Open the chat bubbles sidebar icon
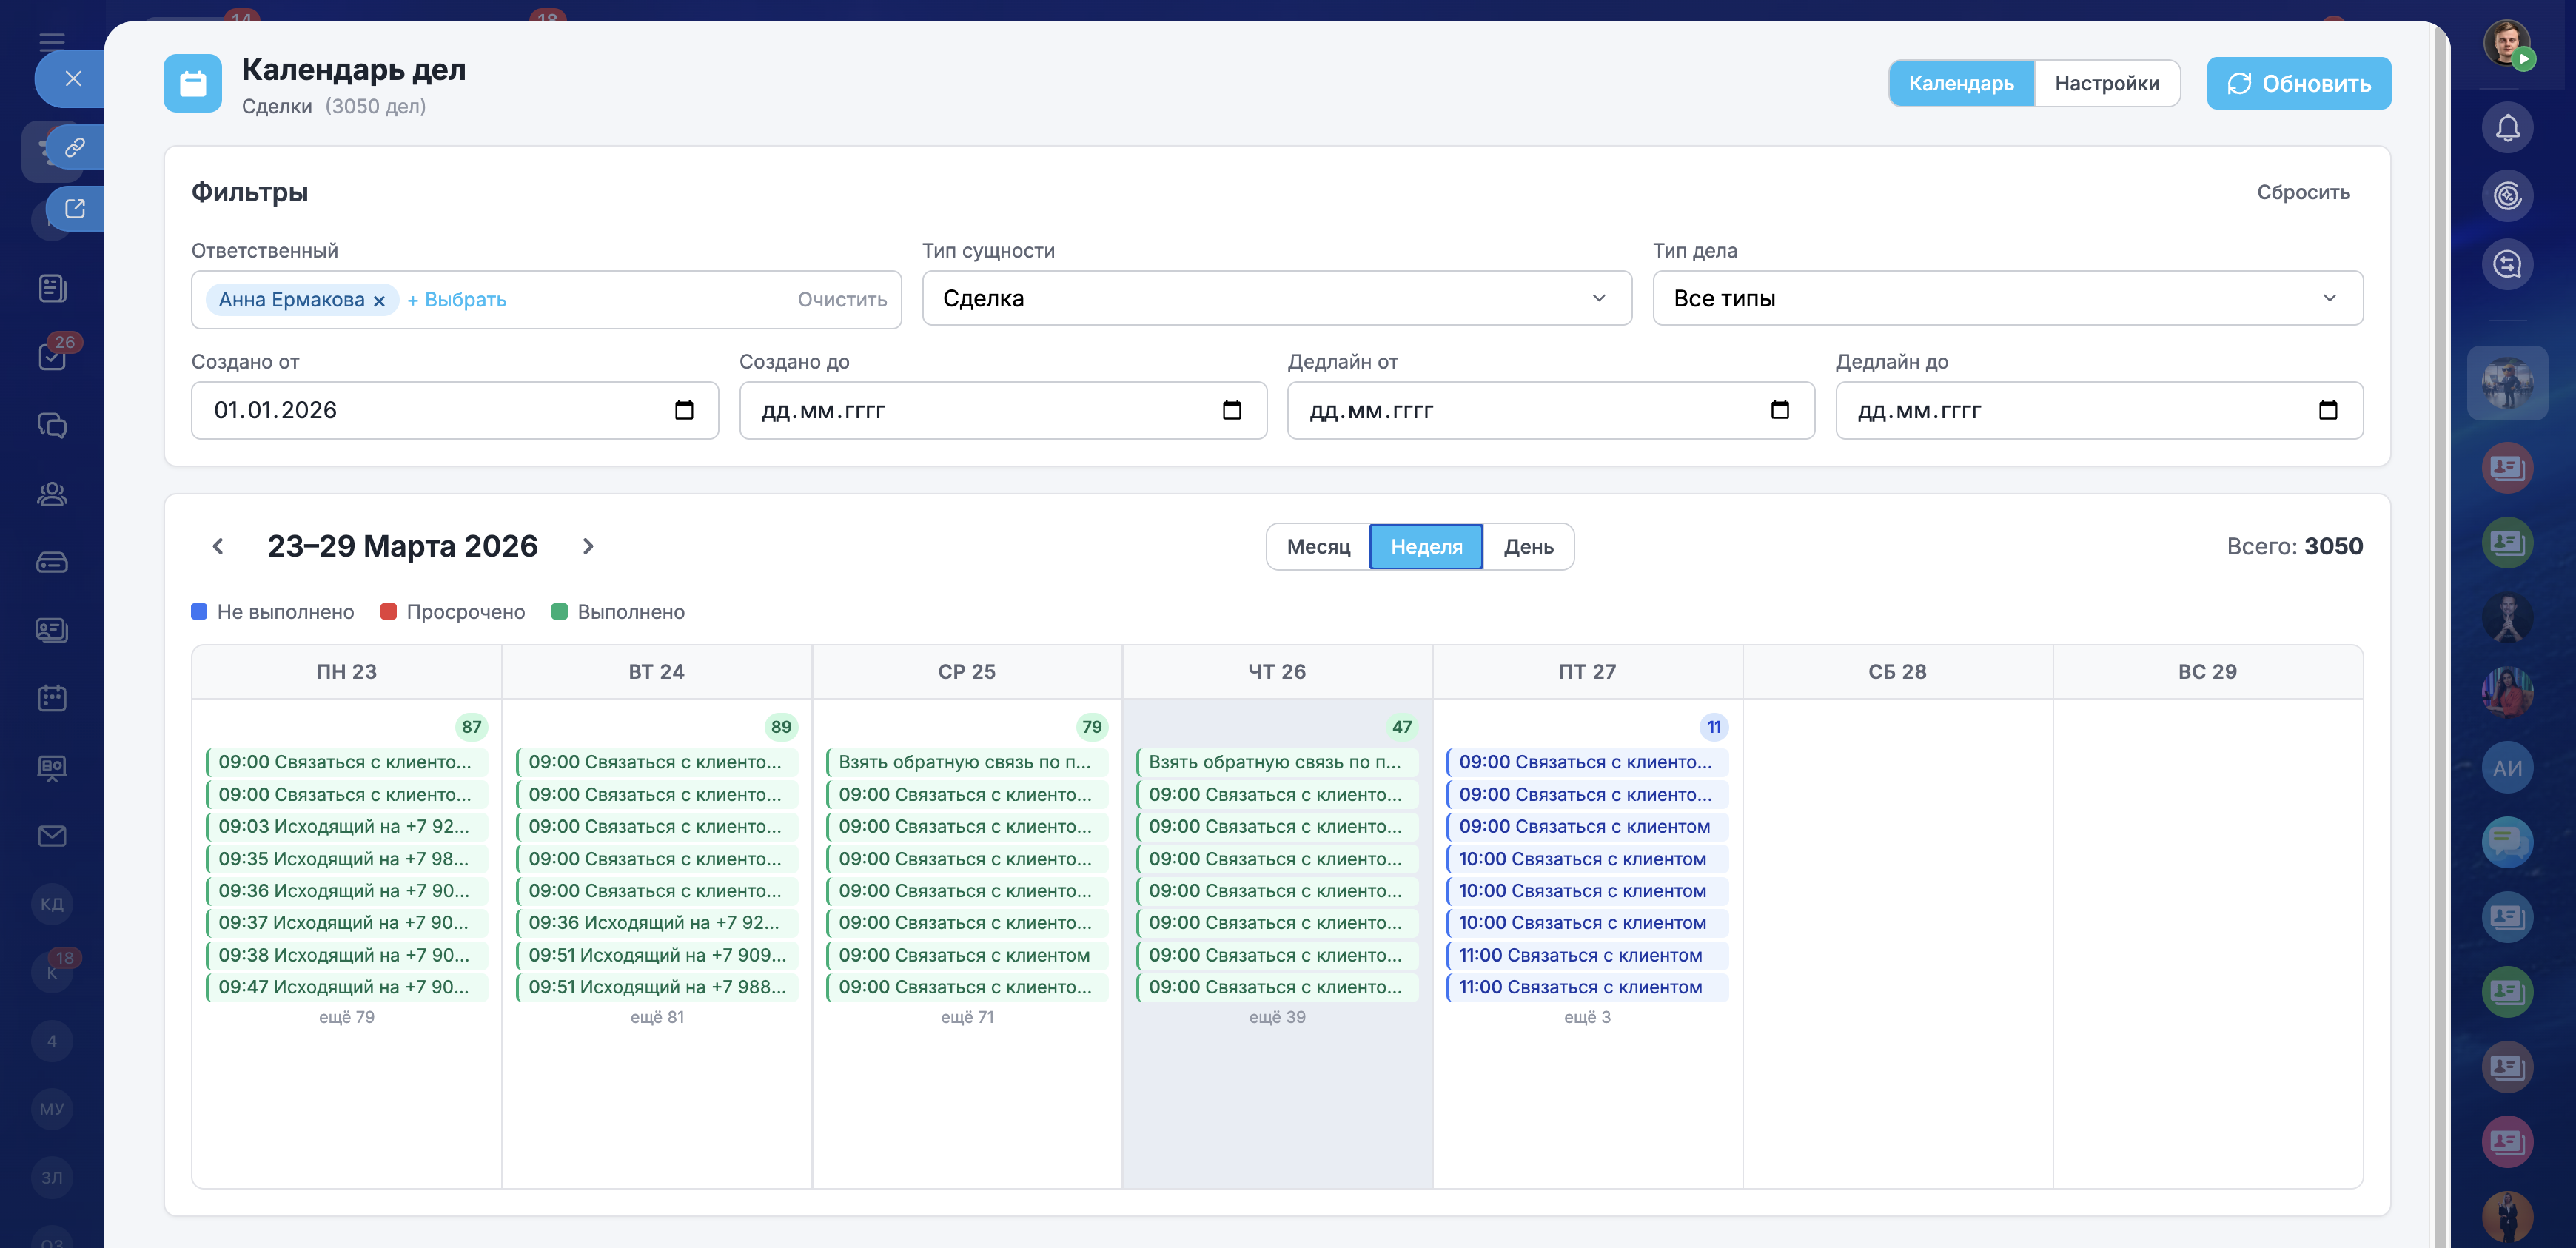Image resolution: width=2576 pixels, height=1248 pixels. (x=52, y=426)
